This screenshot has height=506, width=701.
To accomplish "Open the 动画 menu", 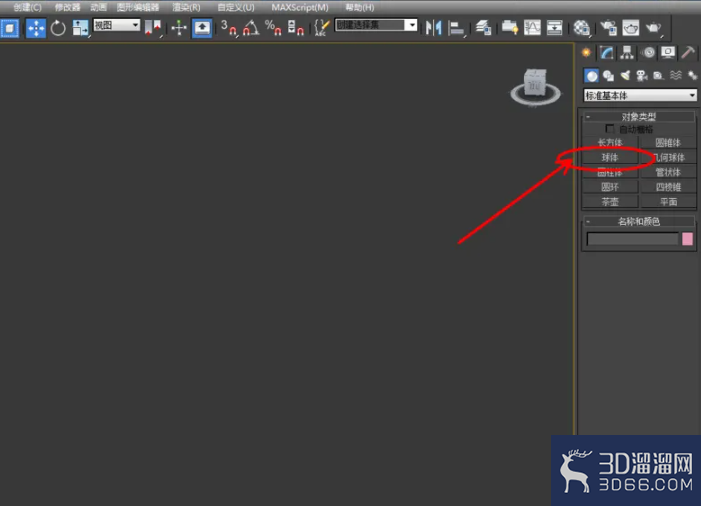I will tap(98, 7).
